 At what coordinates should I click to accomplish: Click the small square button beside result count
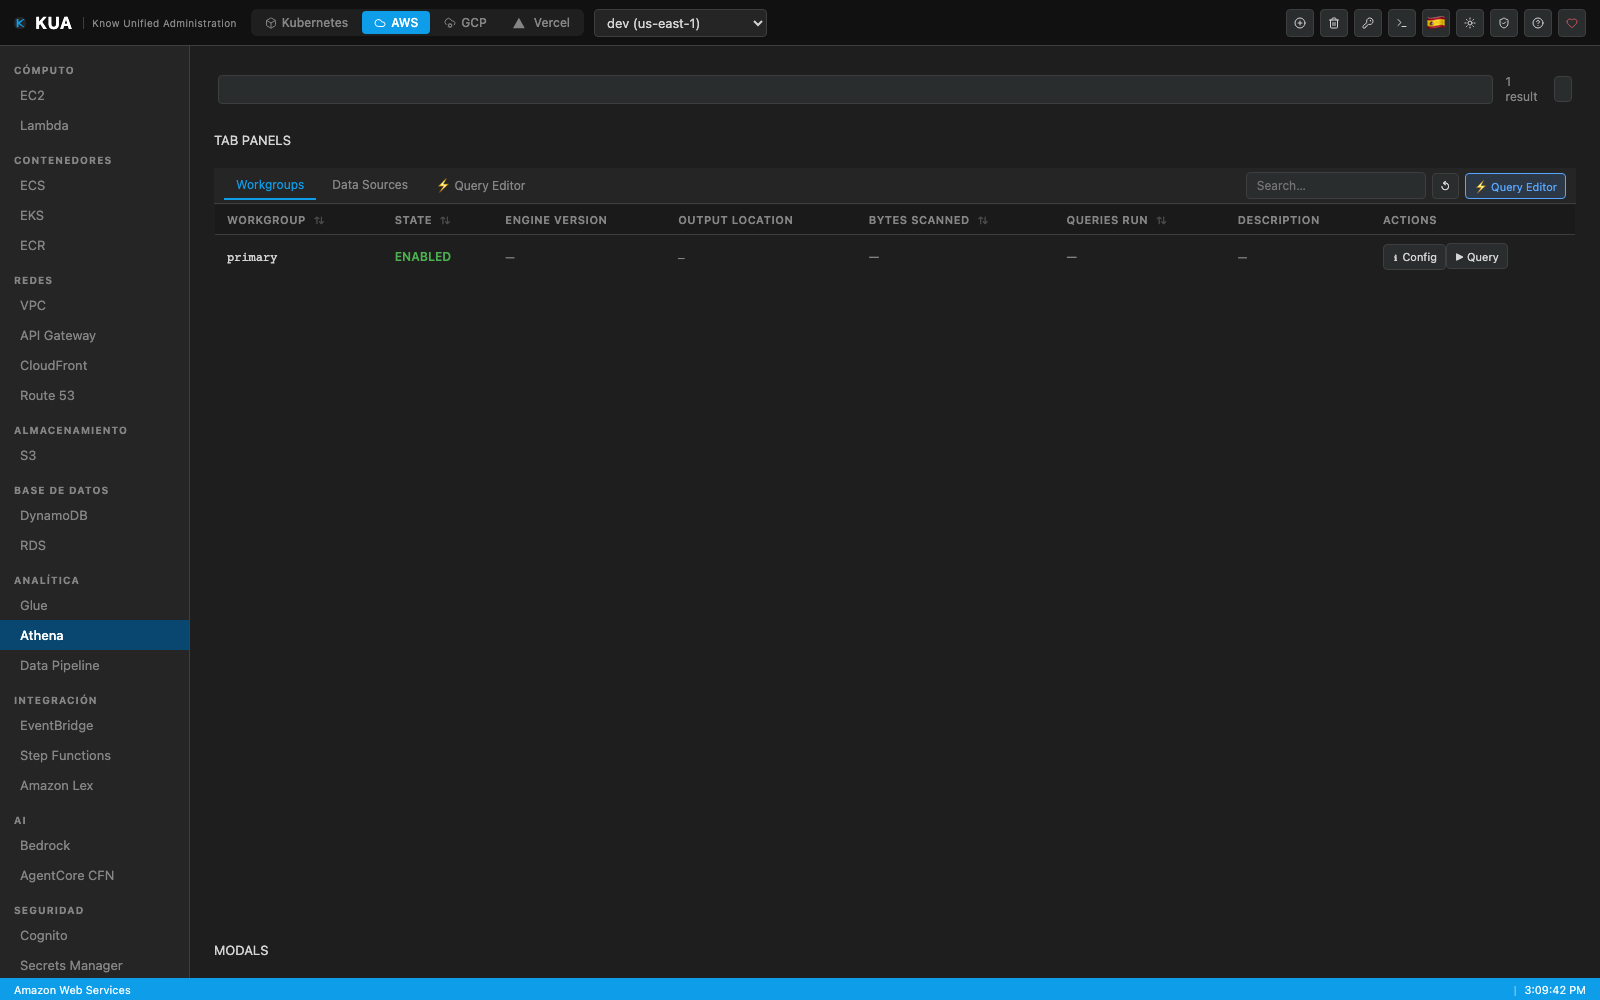click(1563, 89)
